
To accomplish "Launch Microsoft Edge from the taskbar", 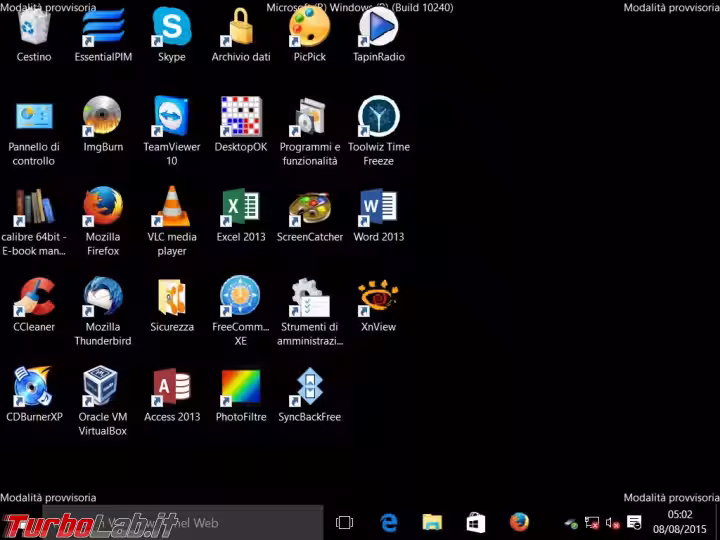I will (388, 523).
